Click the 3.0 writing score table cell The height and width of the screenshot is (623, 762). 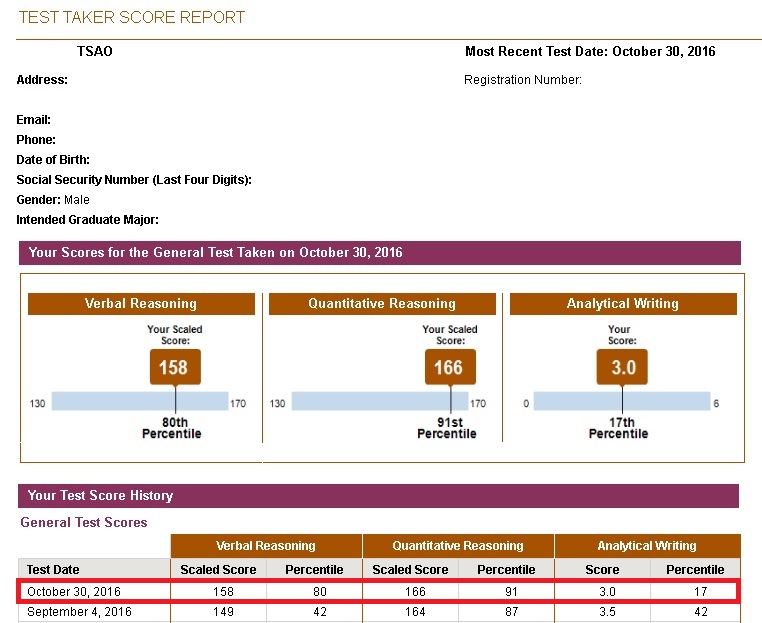click(x=607, y=592)
